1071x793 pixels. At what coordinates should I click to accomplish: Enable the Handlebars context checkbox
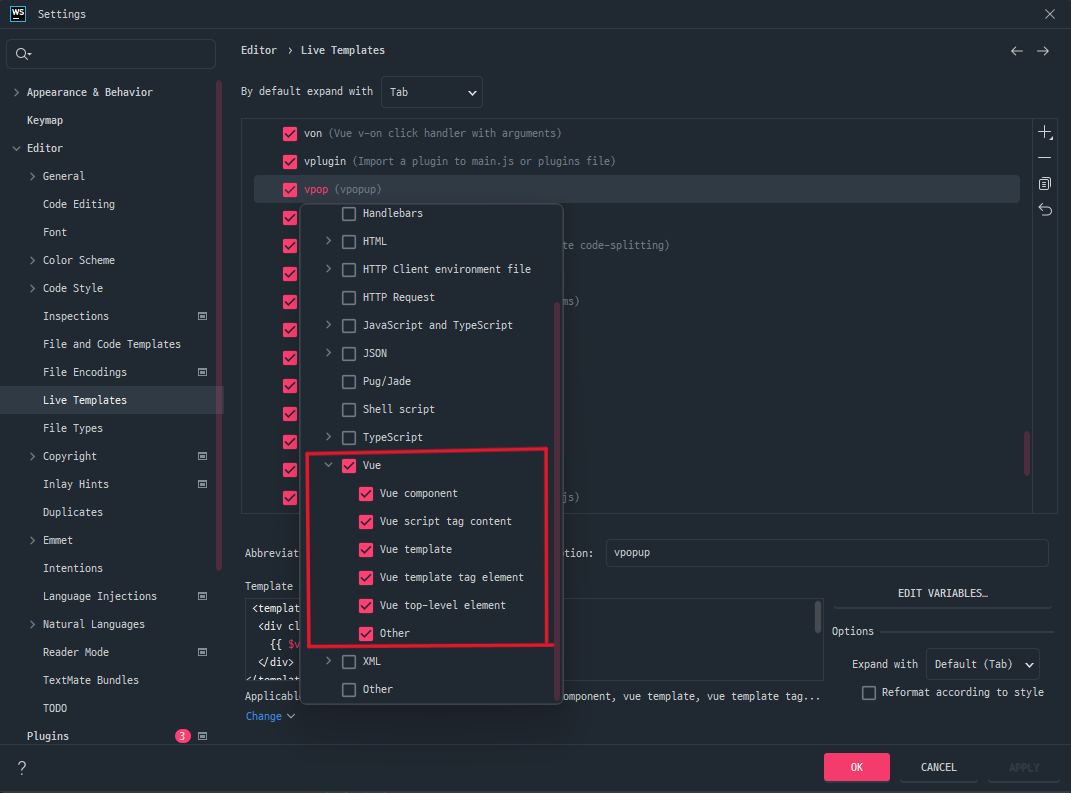click(349, 214)
